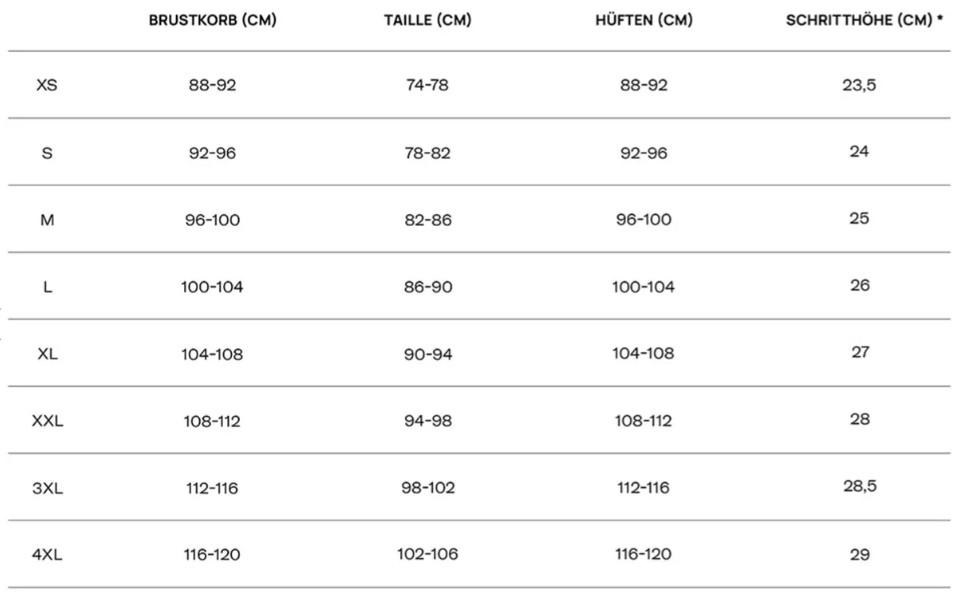Select the M waist value 82-86
The width and height of the screenshot is (958, 606).
[428, 220]
